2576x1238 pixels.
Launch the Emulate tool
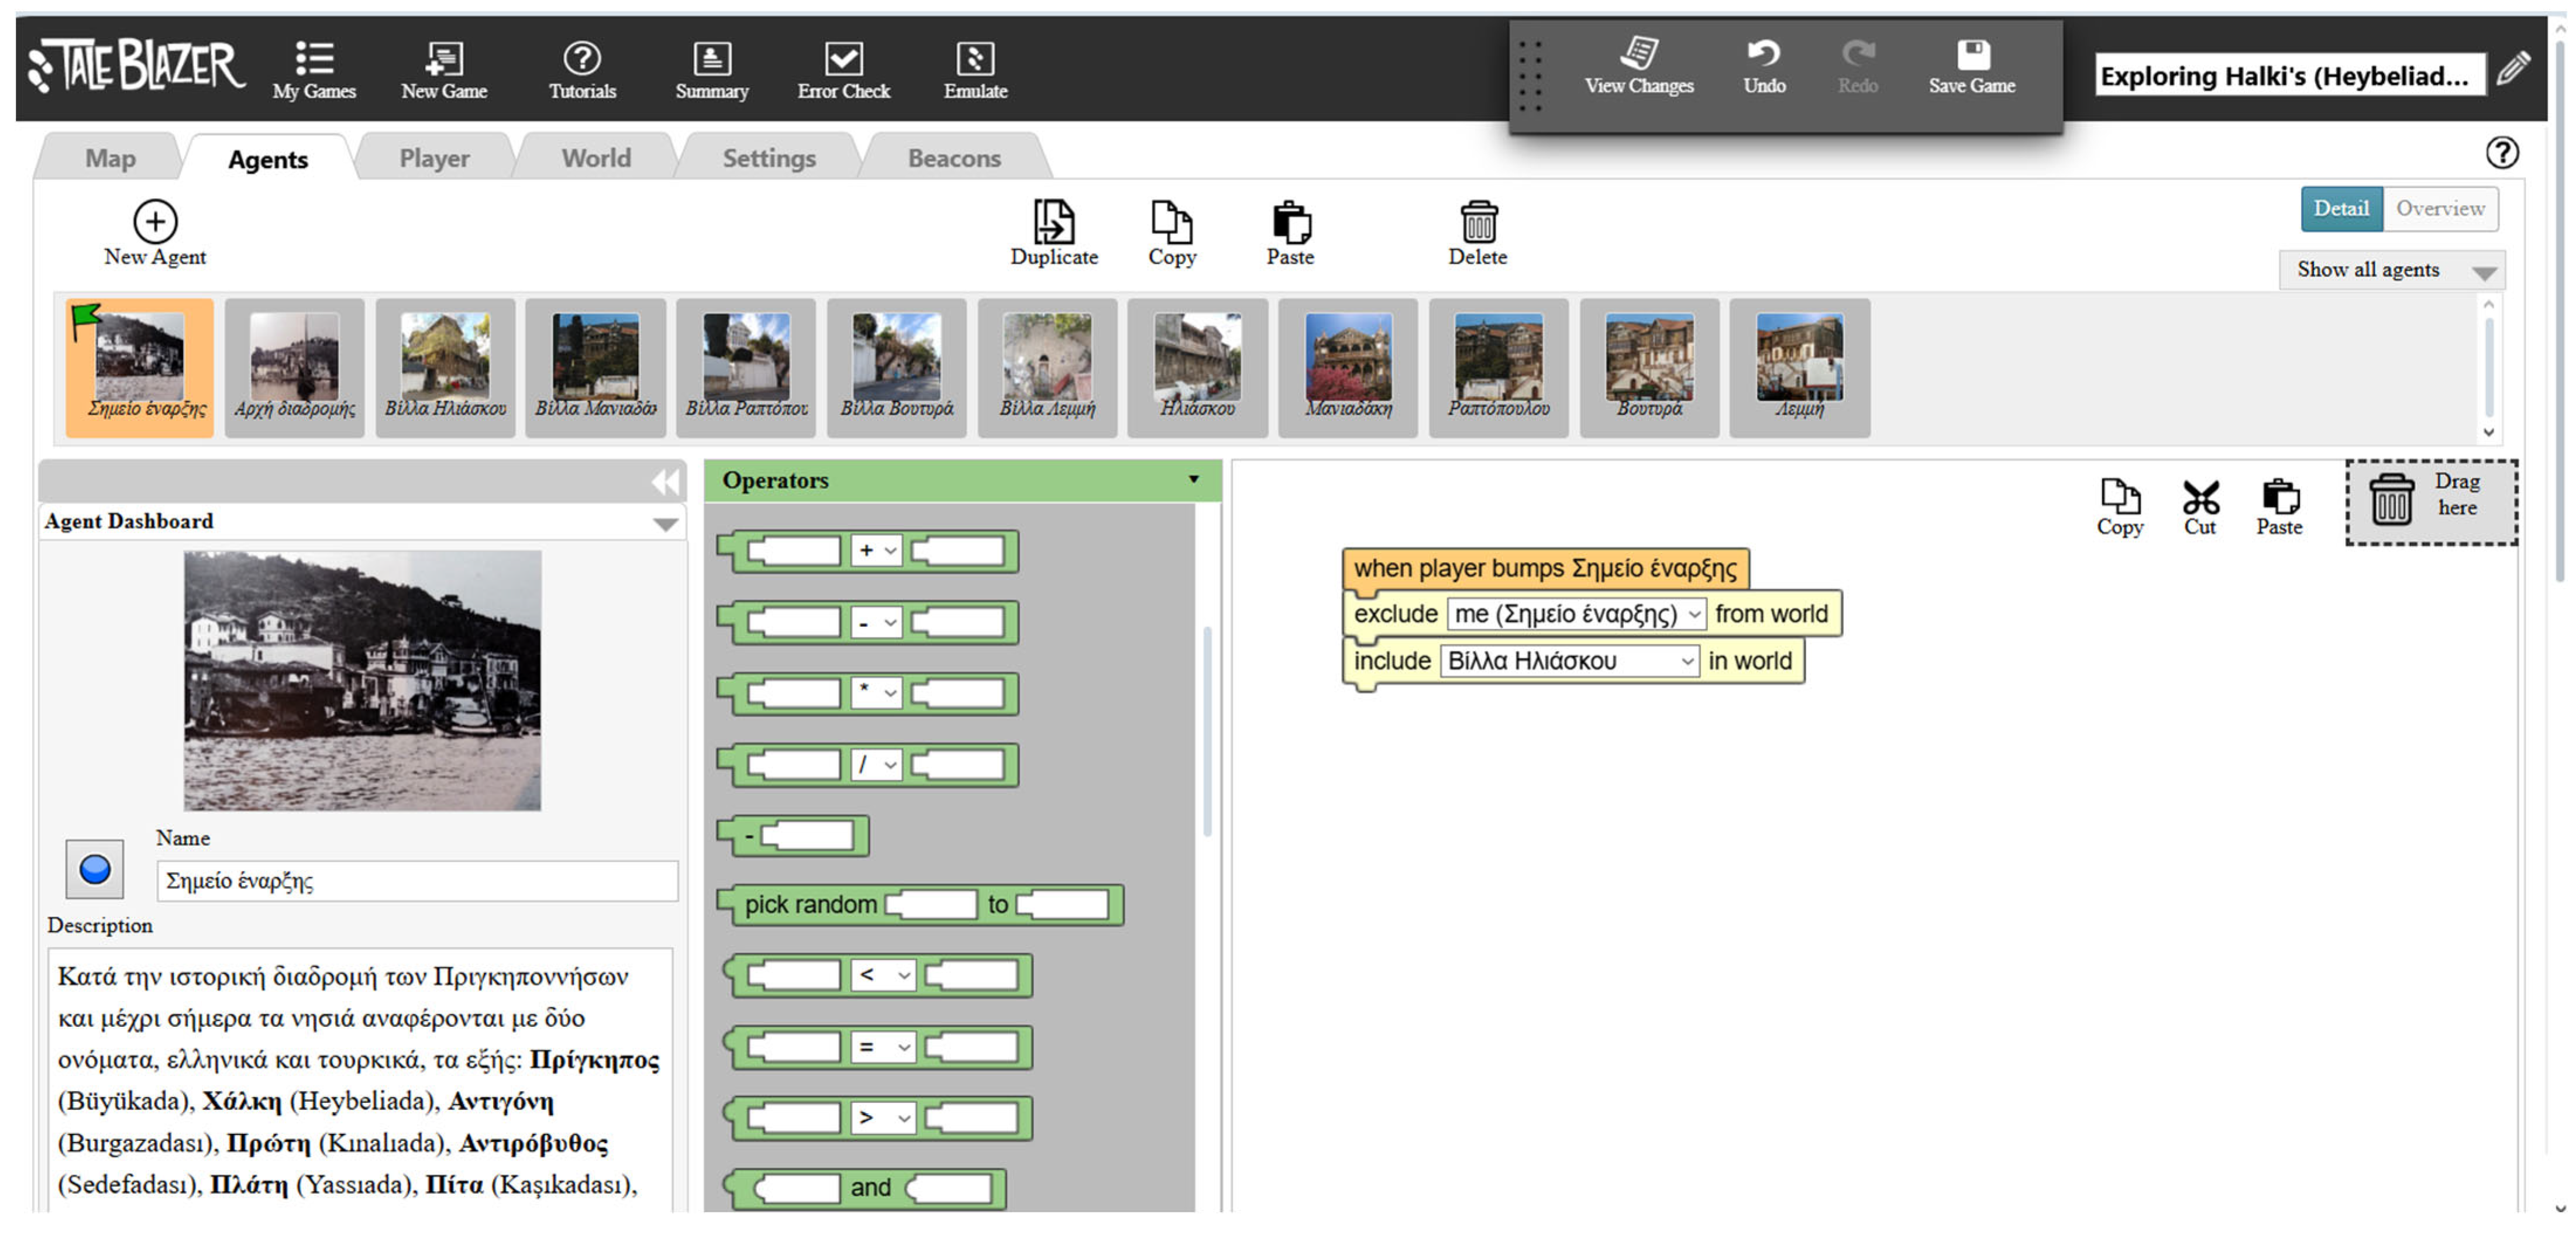(x=975, y=70)
